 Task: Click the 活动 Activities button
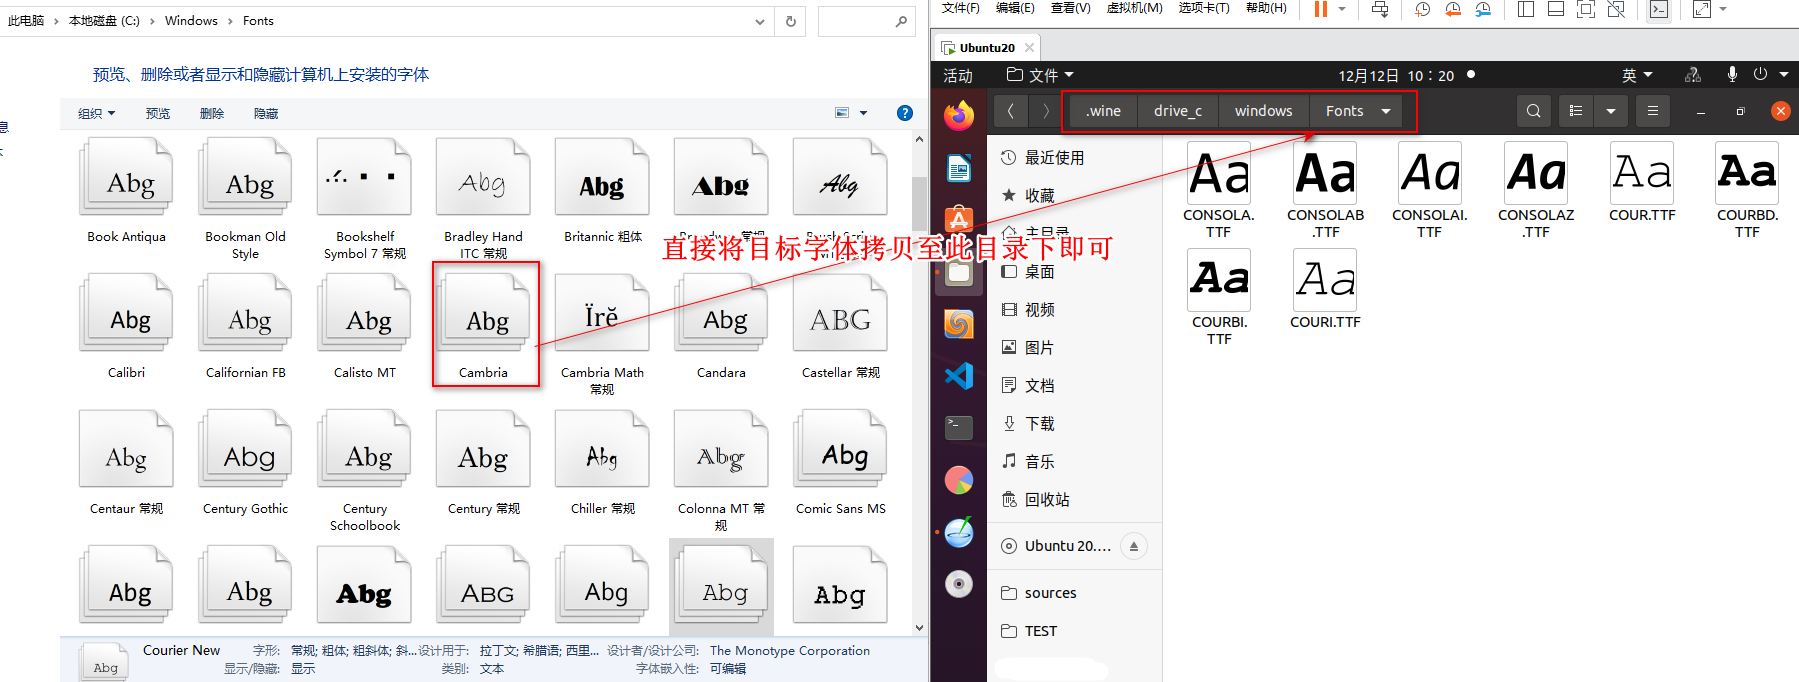[958, 75]
